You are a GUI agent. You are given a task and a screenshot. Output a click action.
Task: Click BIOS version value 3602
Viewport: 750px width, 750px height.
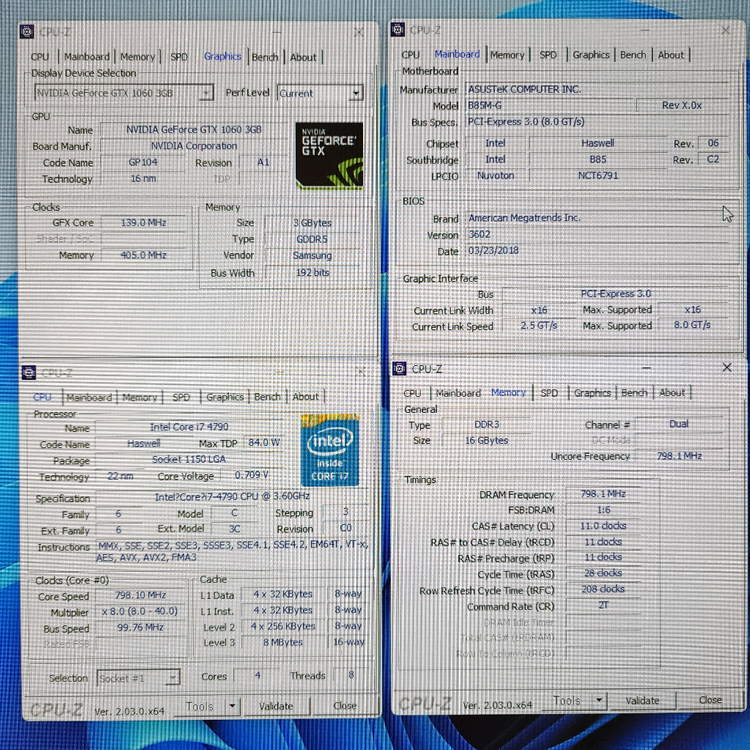click(x=596, y=234)
